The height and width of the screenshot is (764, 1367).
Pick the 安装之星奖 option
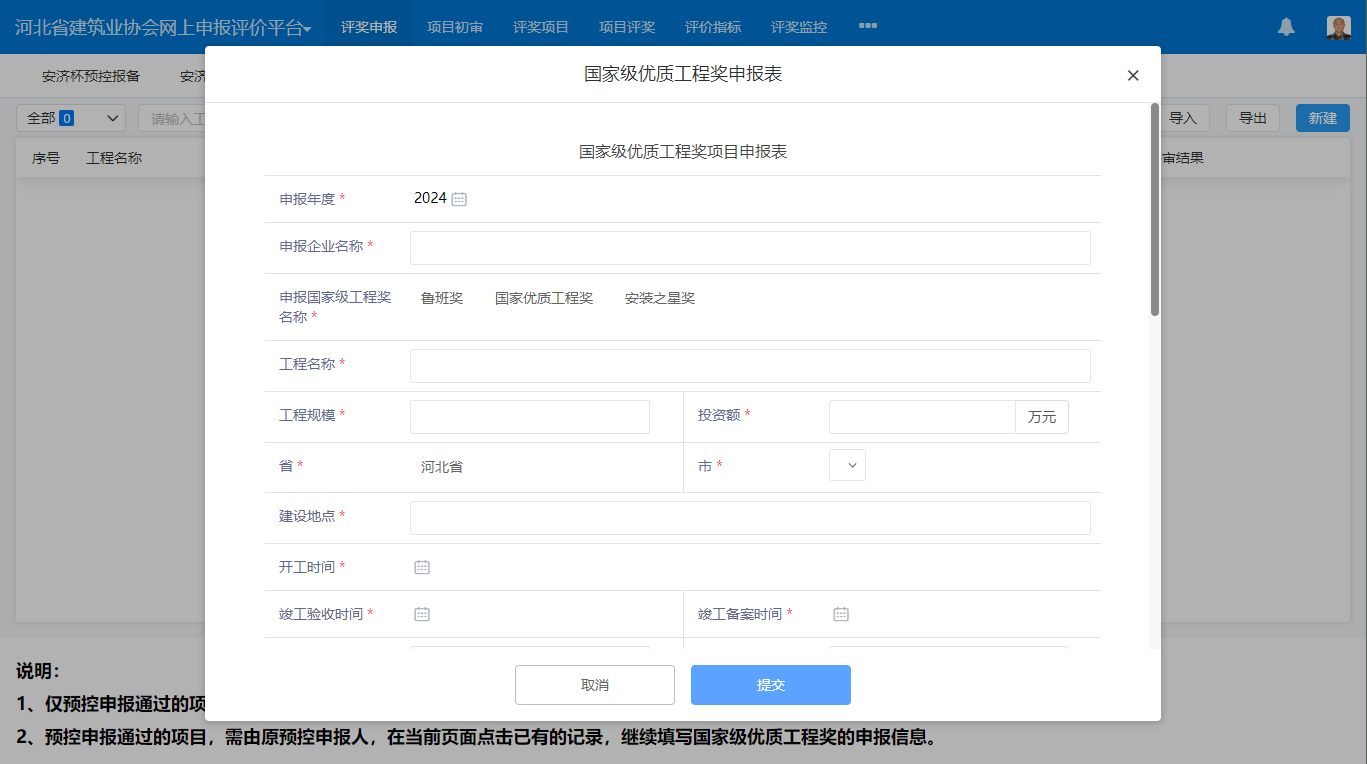(x=660, y=298)
